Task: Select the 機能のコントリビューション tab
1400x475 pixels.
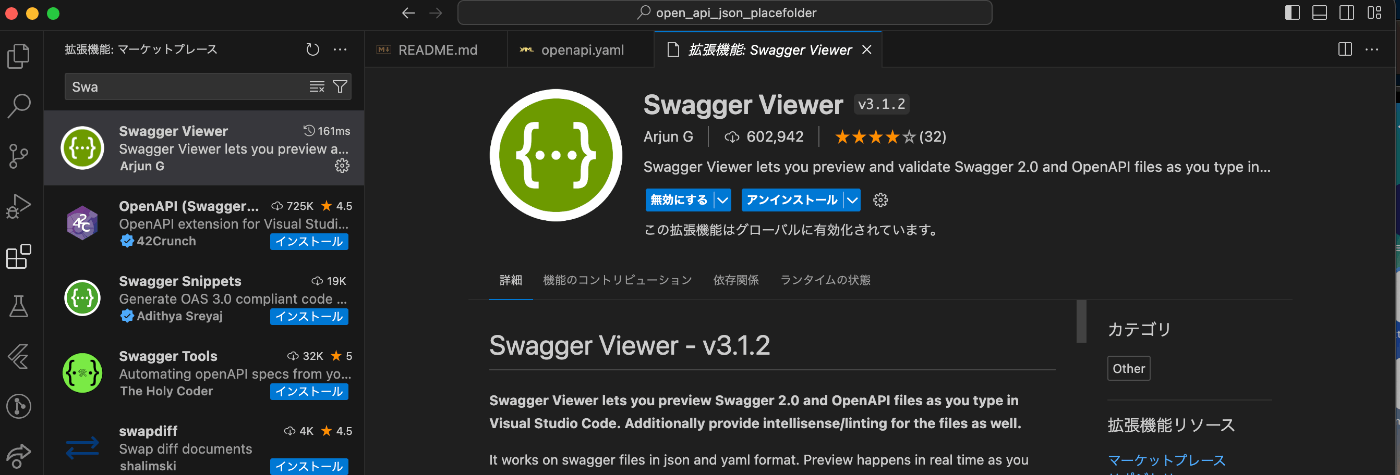Action: point(617,280)
